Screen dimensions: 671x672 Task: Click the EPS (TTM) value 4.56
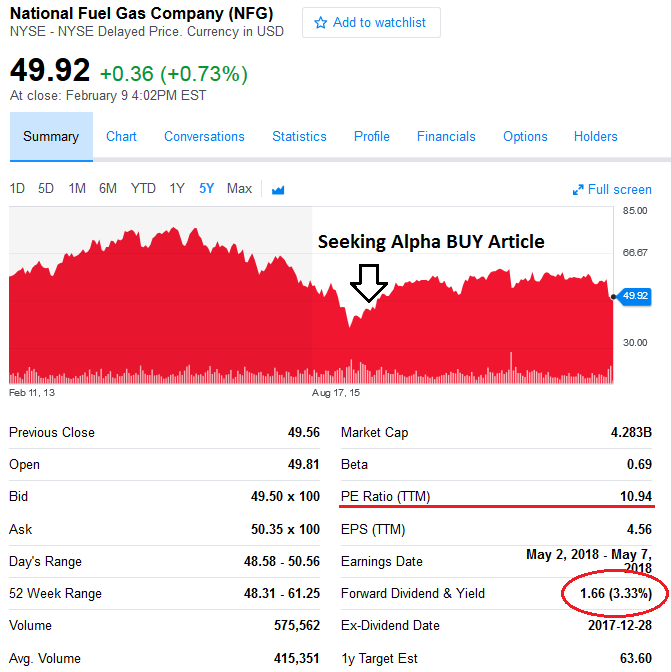(639, 529)
